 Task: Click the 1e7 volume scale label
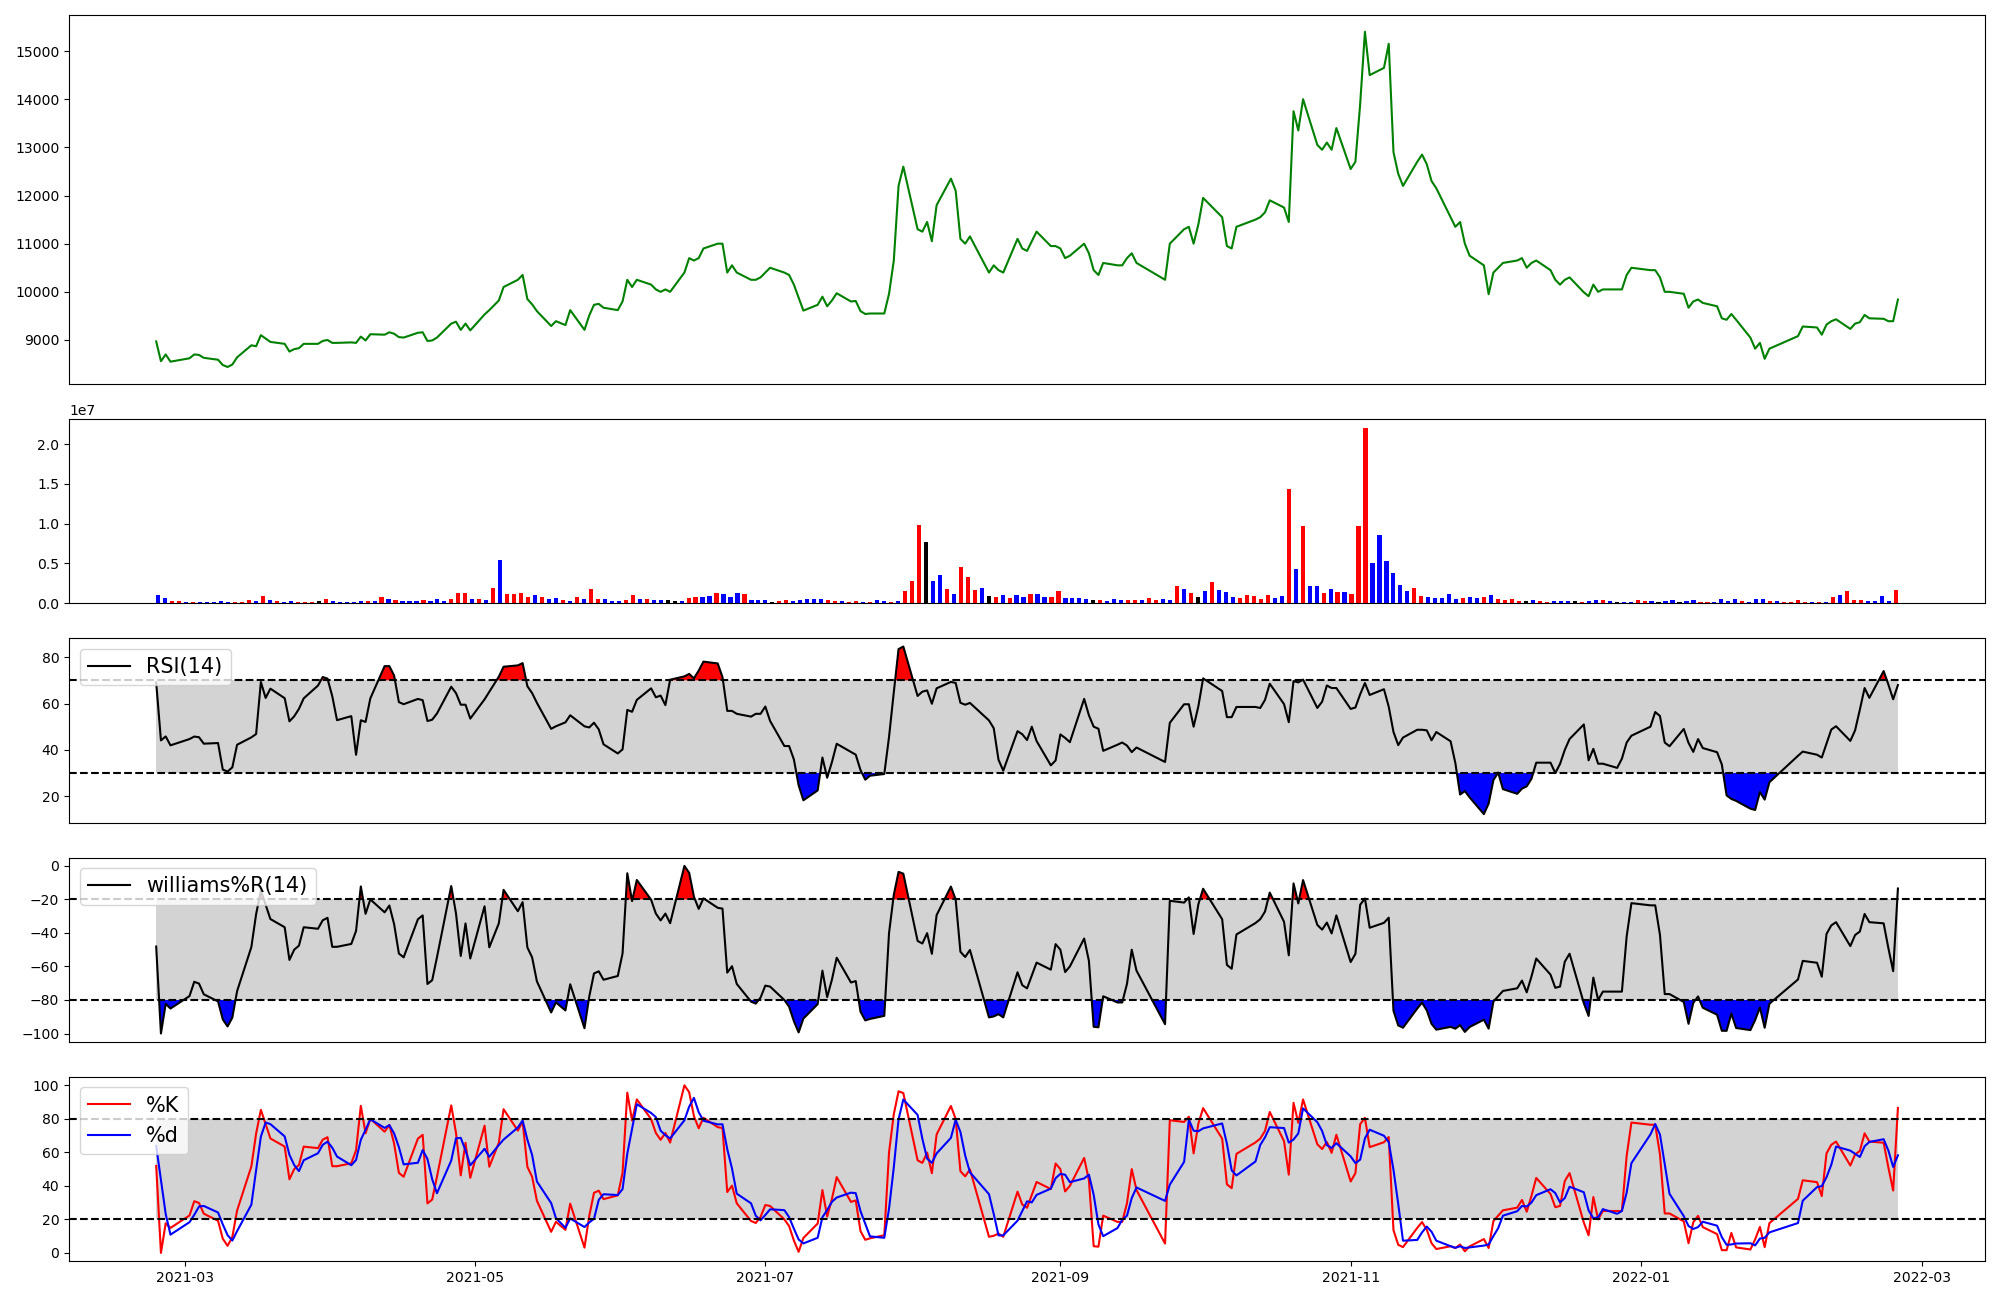[83, 410]
